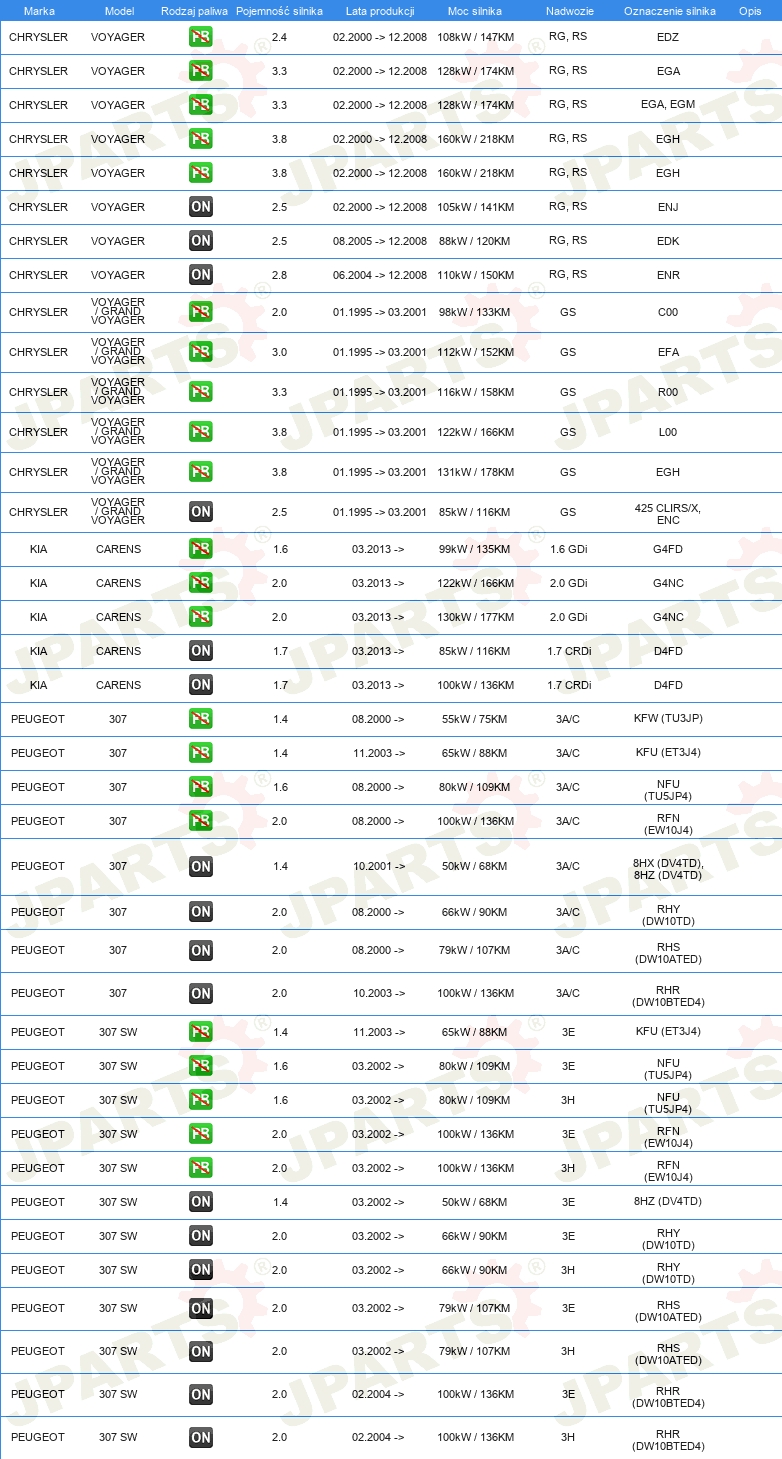Click the production years 08.2005 -> 12.2008 cell
This screenshot has height=1459, width=782.
pyautogui.click(x=380, y=241)
